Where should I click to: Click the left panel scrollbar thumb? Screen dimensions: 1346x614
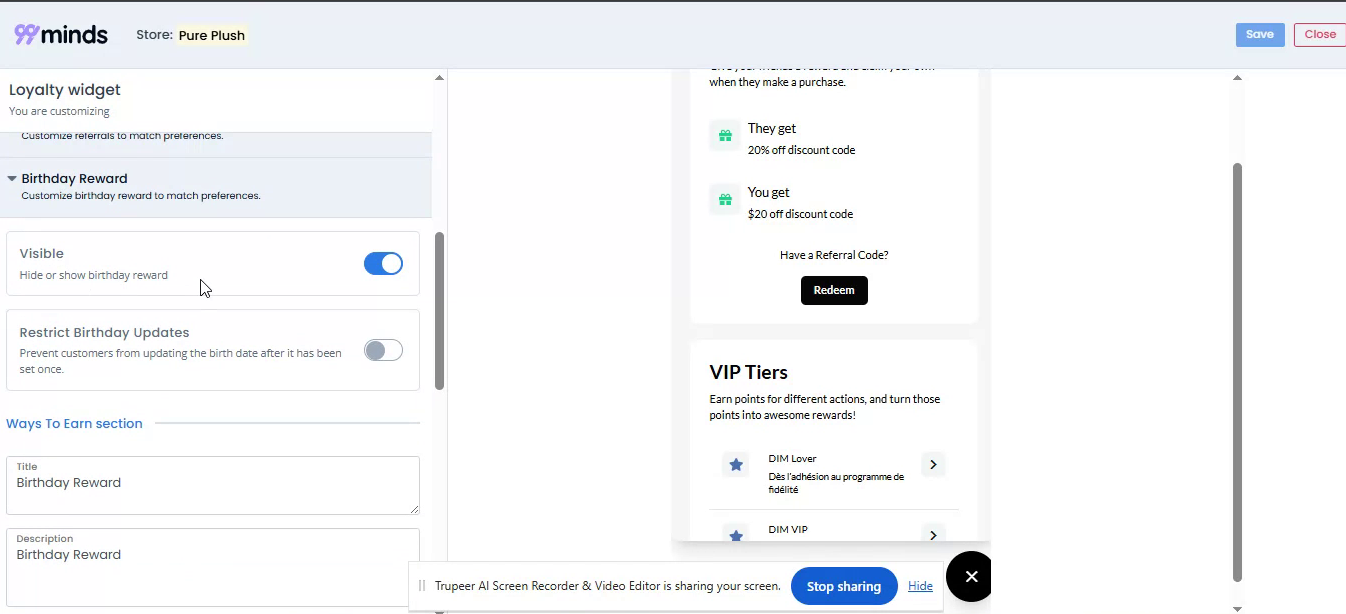point(439,311)
